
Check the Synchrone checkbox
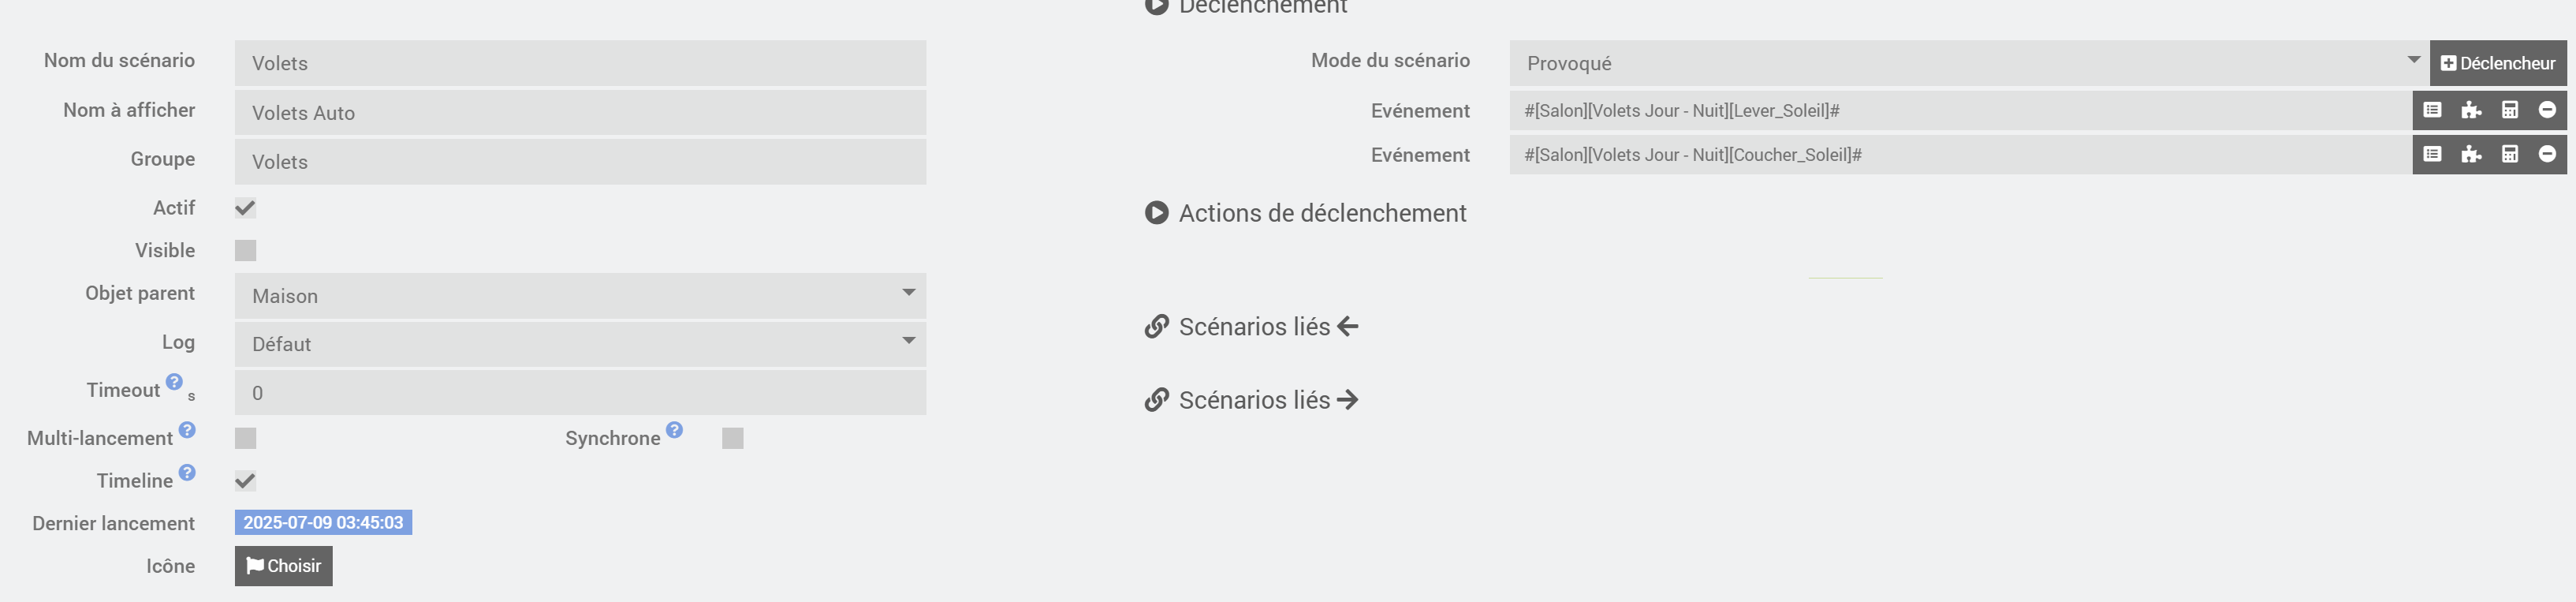tap(732, 438)
